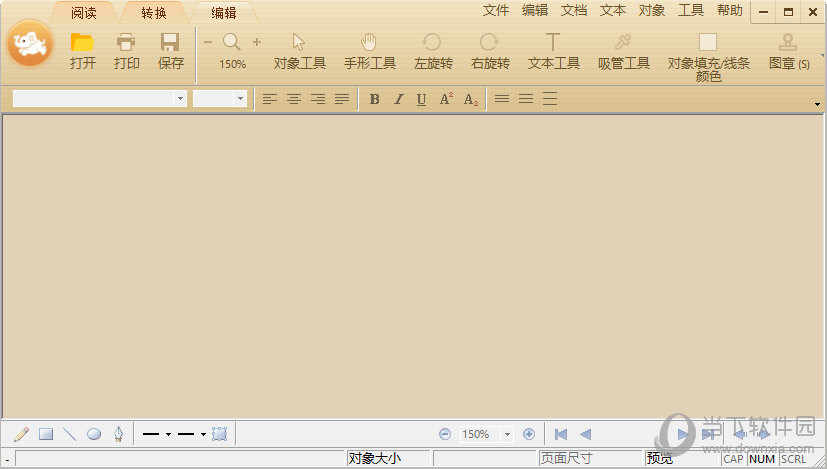Align text right
Screen dimensions: 827x469
pos(318,99)
